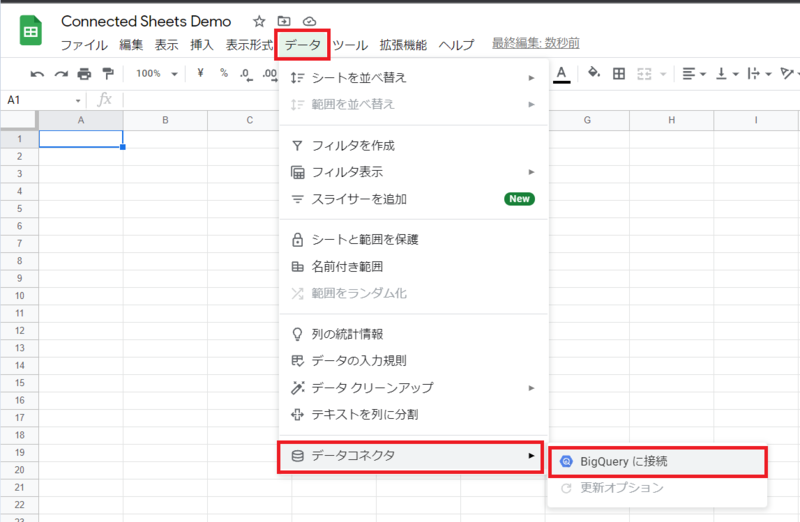Select column H header
Screen dimensions: 800x522
click(x=671, y=120)
